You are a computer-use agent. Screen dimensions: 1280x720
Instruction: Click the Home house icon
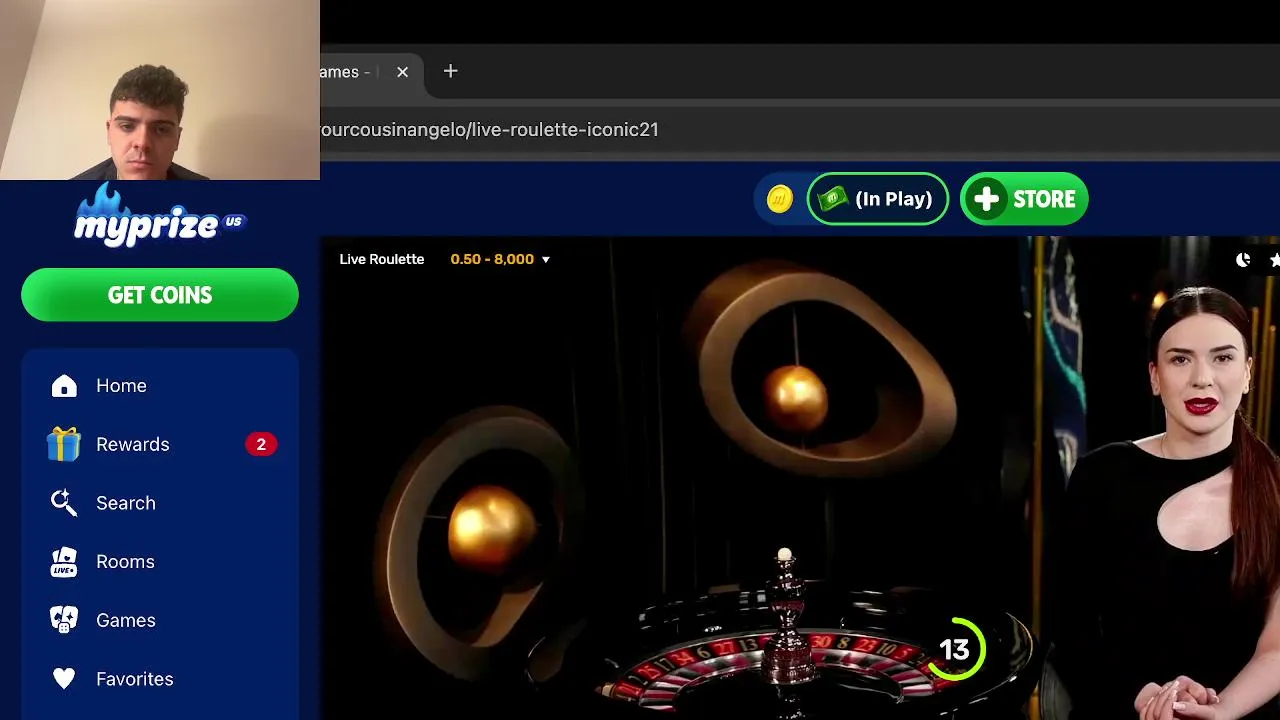(64, 386)
